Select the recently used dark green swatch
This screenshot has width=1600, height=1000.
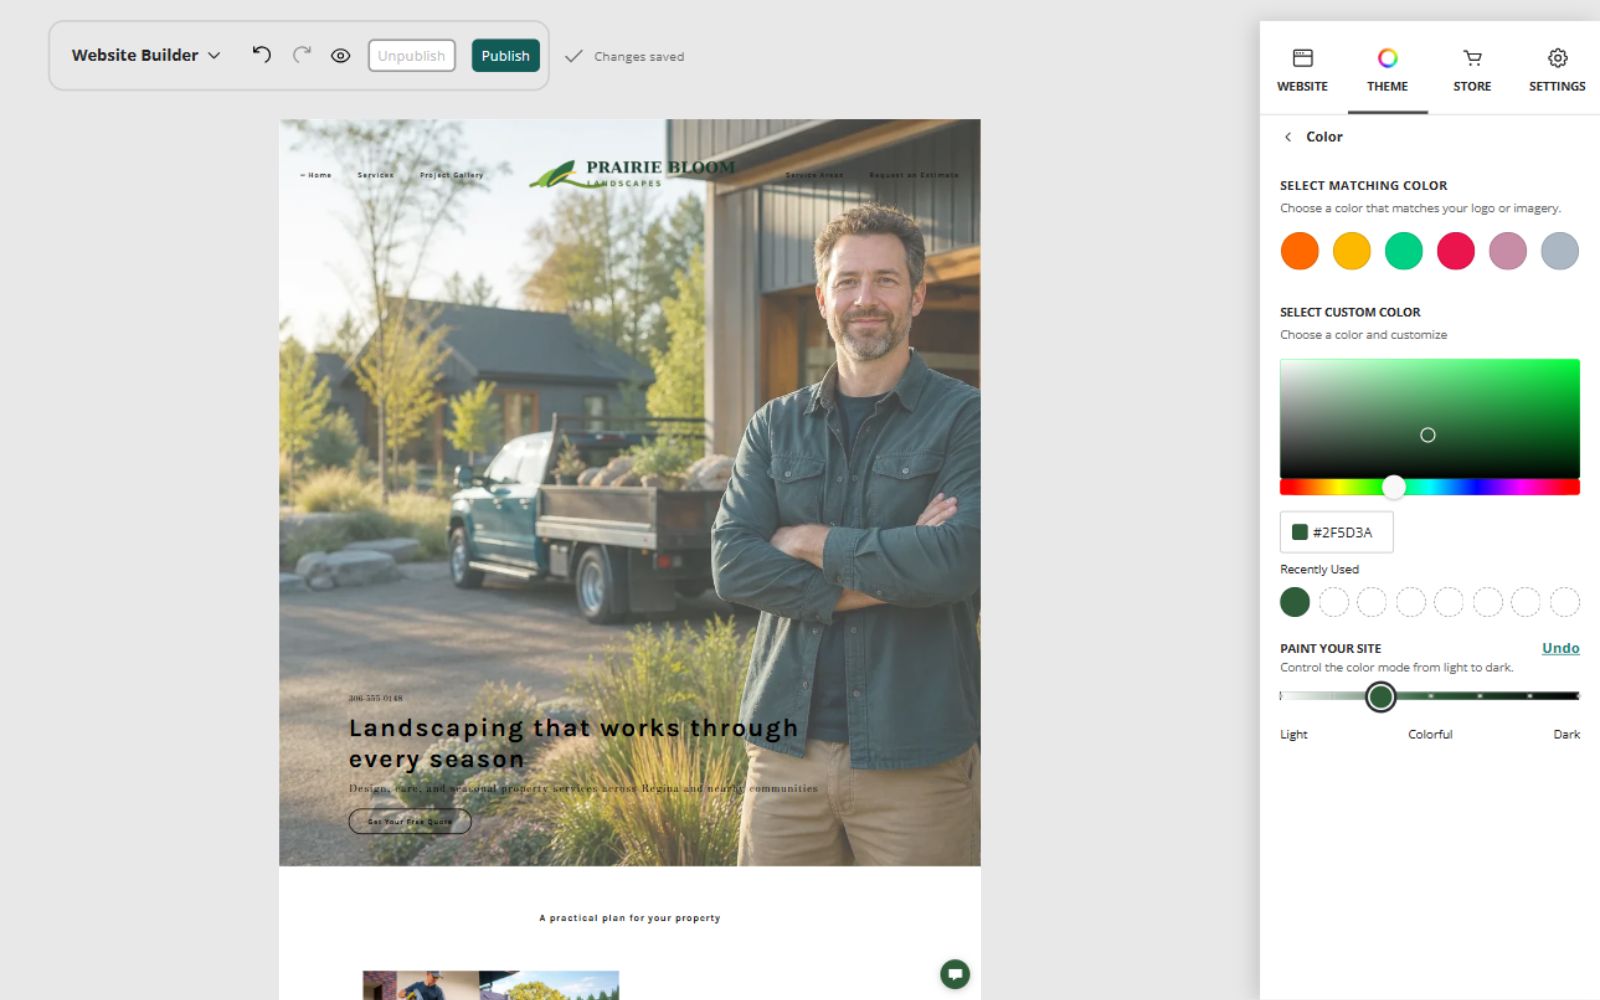tap(1295, 602)
